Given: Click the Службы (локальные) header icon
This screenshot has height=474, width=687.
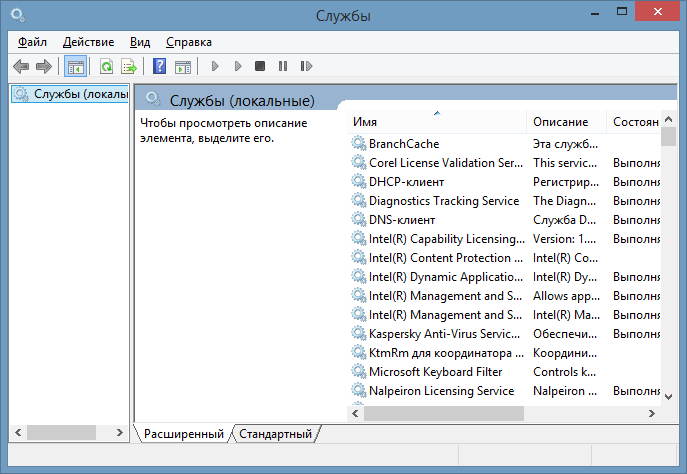Looking at the screenshot, I should click(x=152, y=99).
